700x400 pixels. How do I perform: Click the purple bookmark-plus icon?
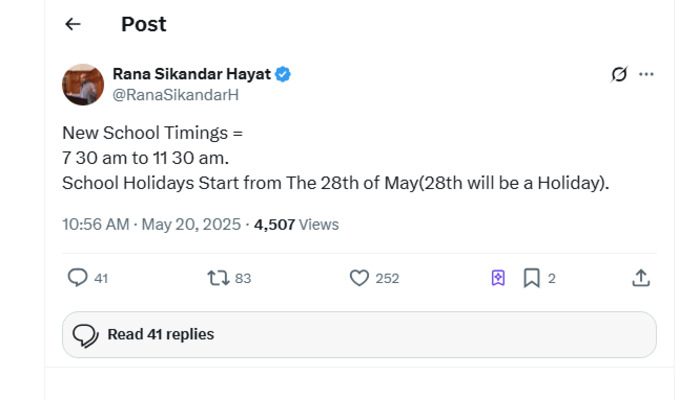click(x=498, y=278)
